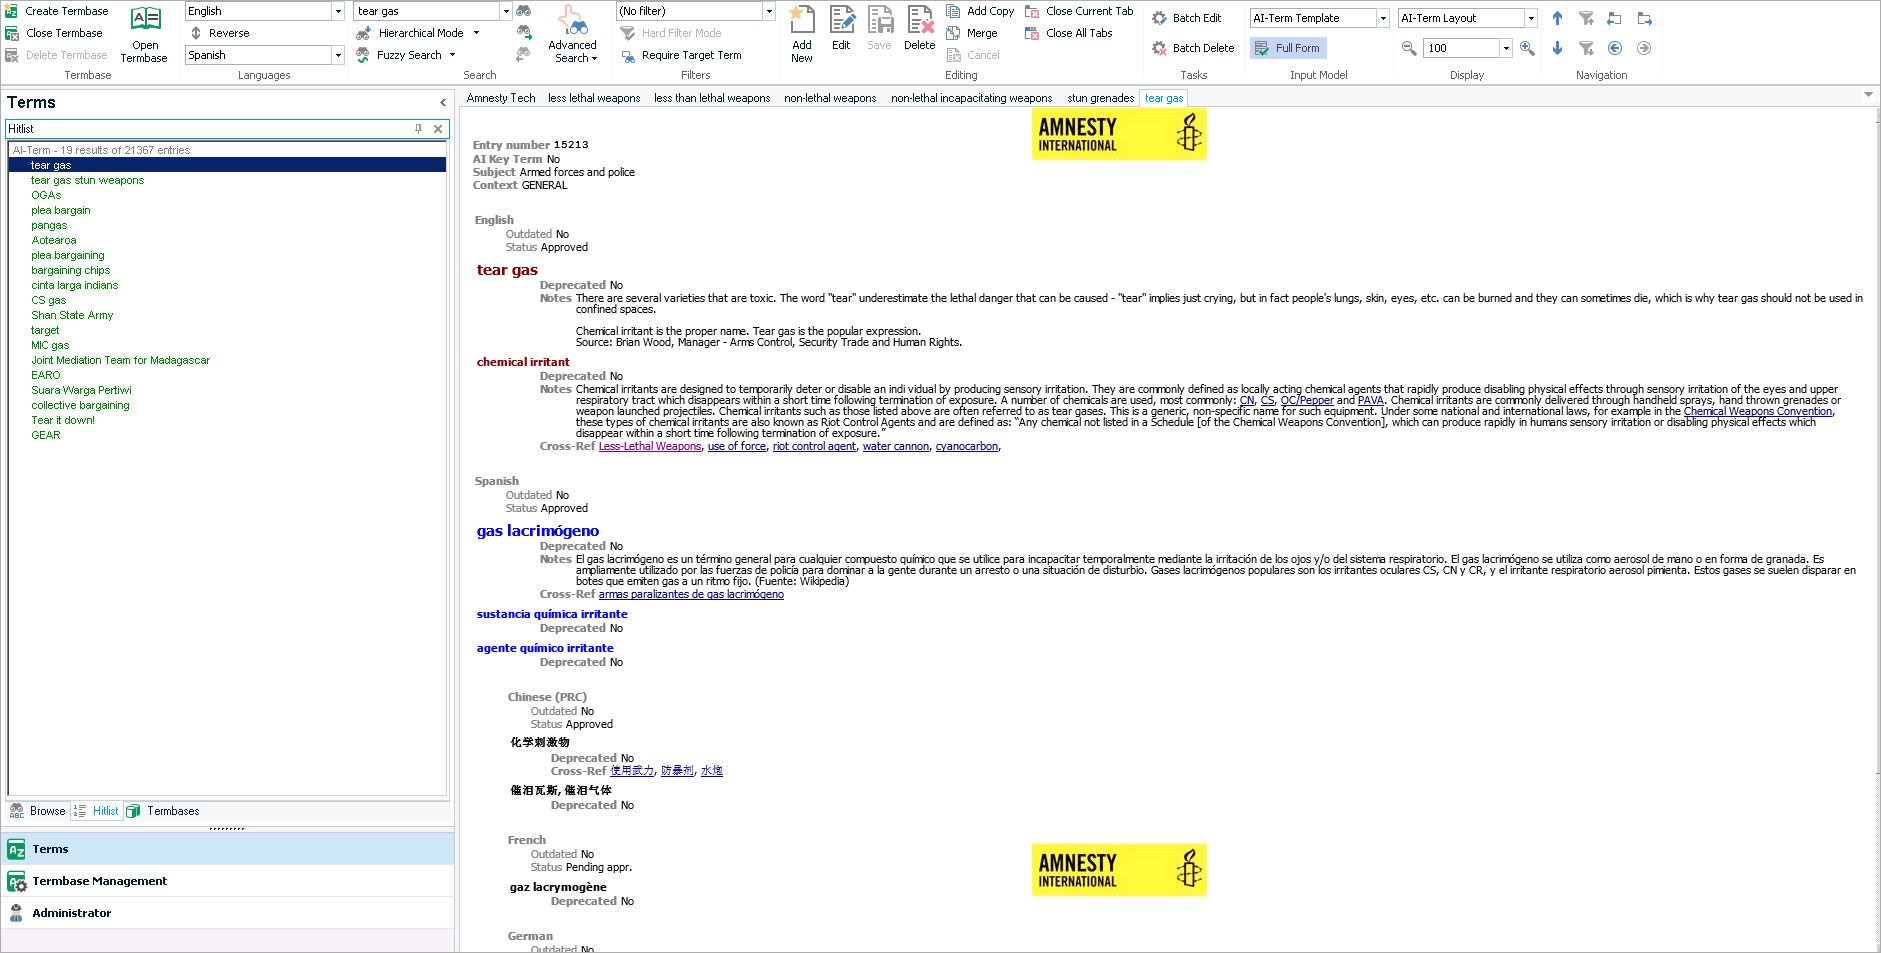Screen dimensions: 1881x953
Task: Open a termbase with Open Termbase
Action: click(145, 34)
